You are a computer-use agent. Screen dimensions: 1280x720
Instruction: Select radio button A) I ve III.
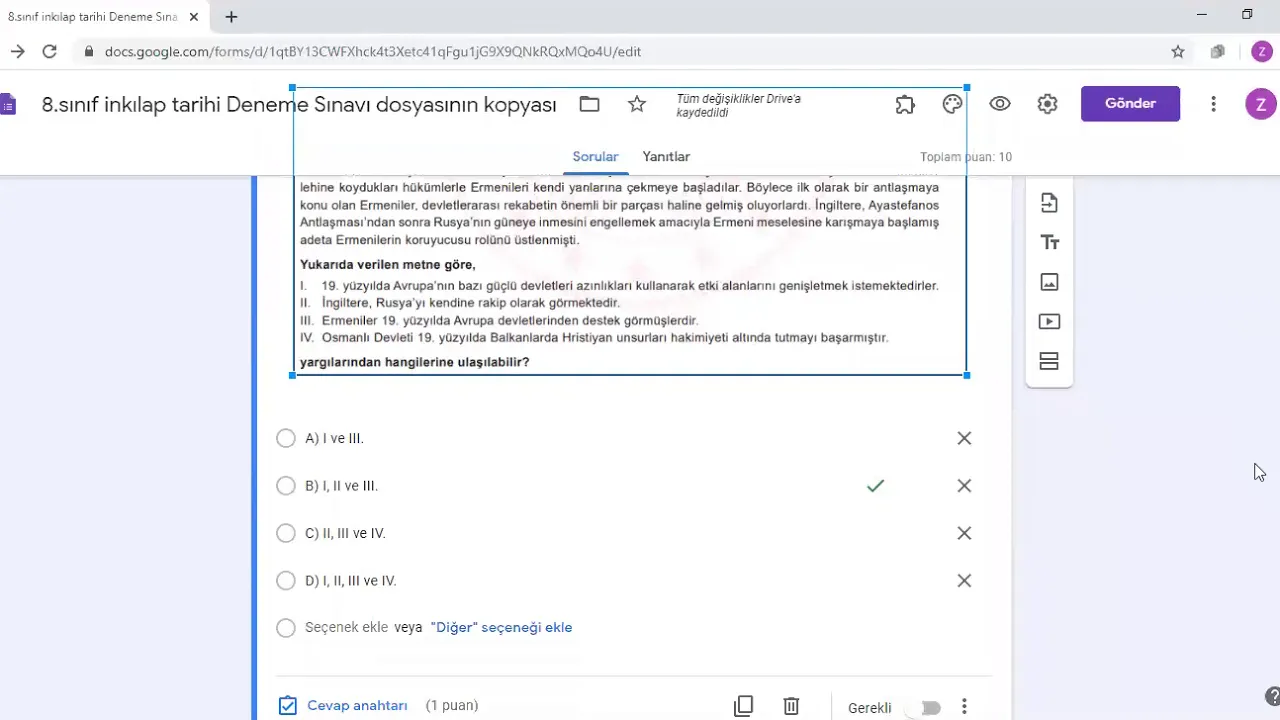coord(286,438)
